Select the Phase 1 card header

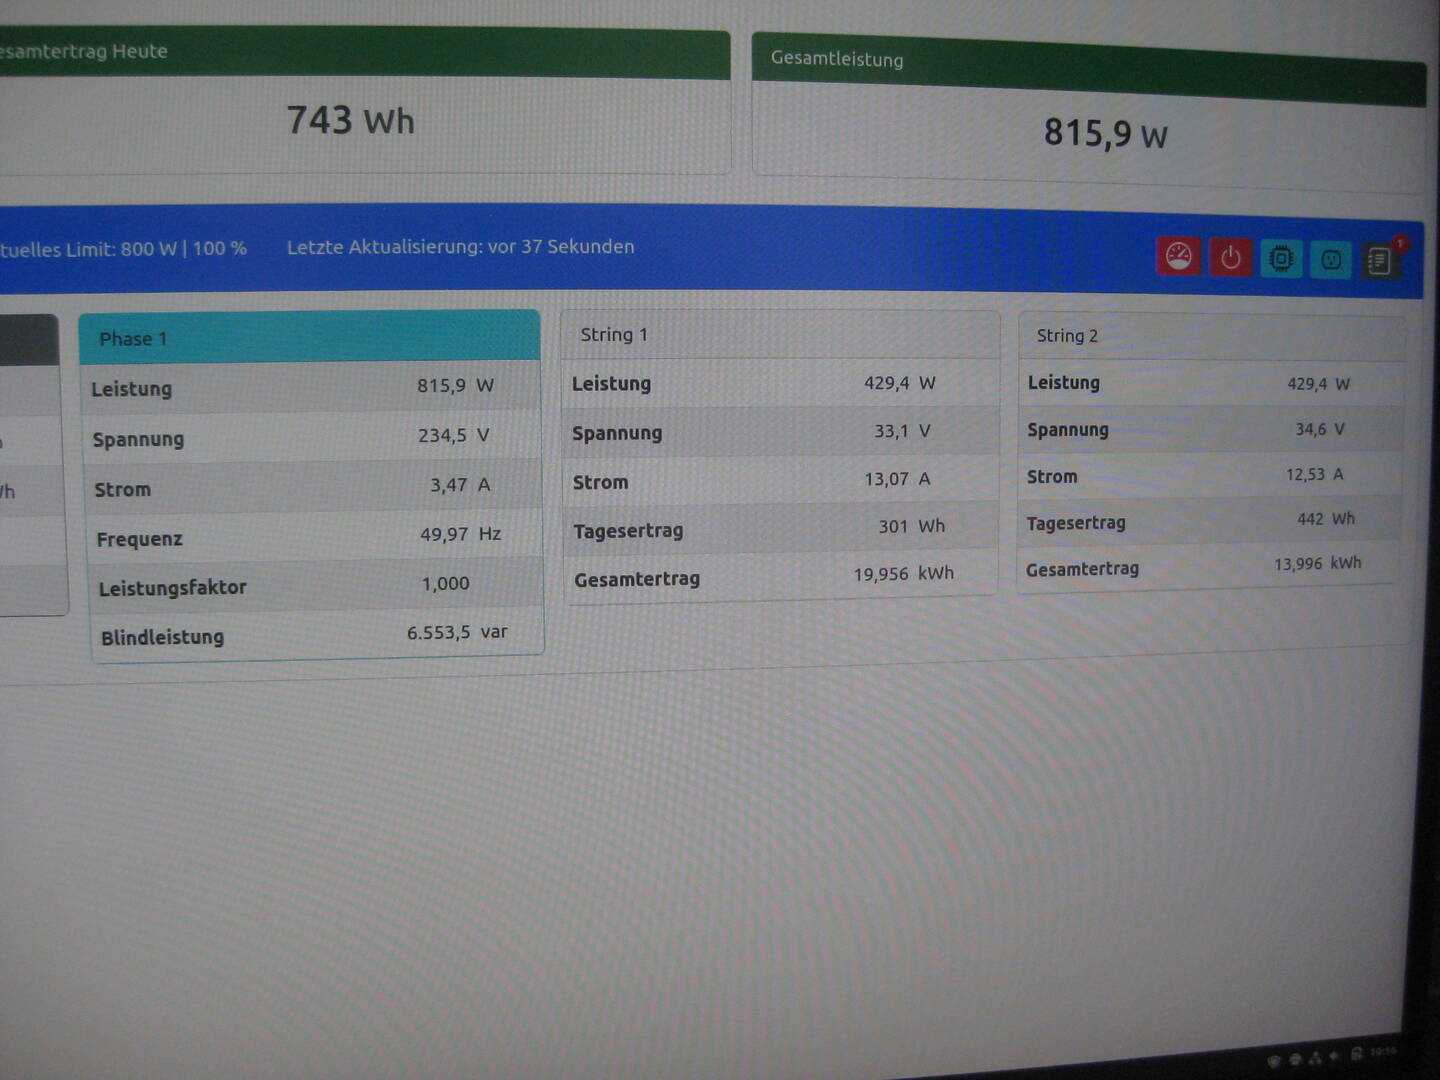click(x=309, y=337)
